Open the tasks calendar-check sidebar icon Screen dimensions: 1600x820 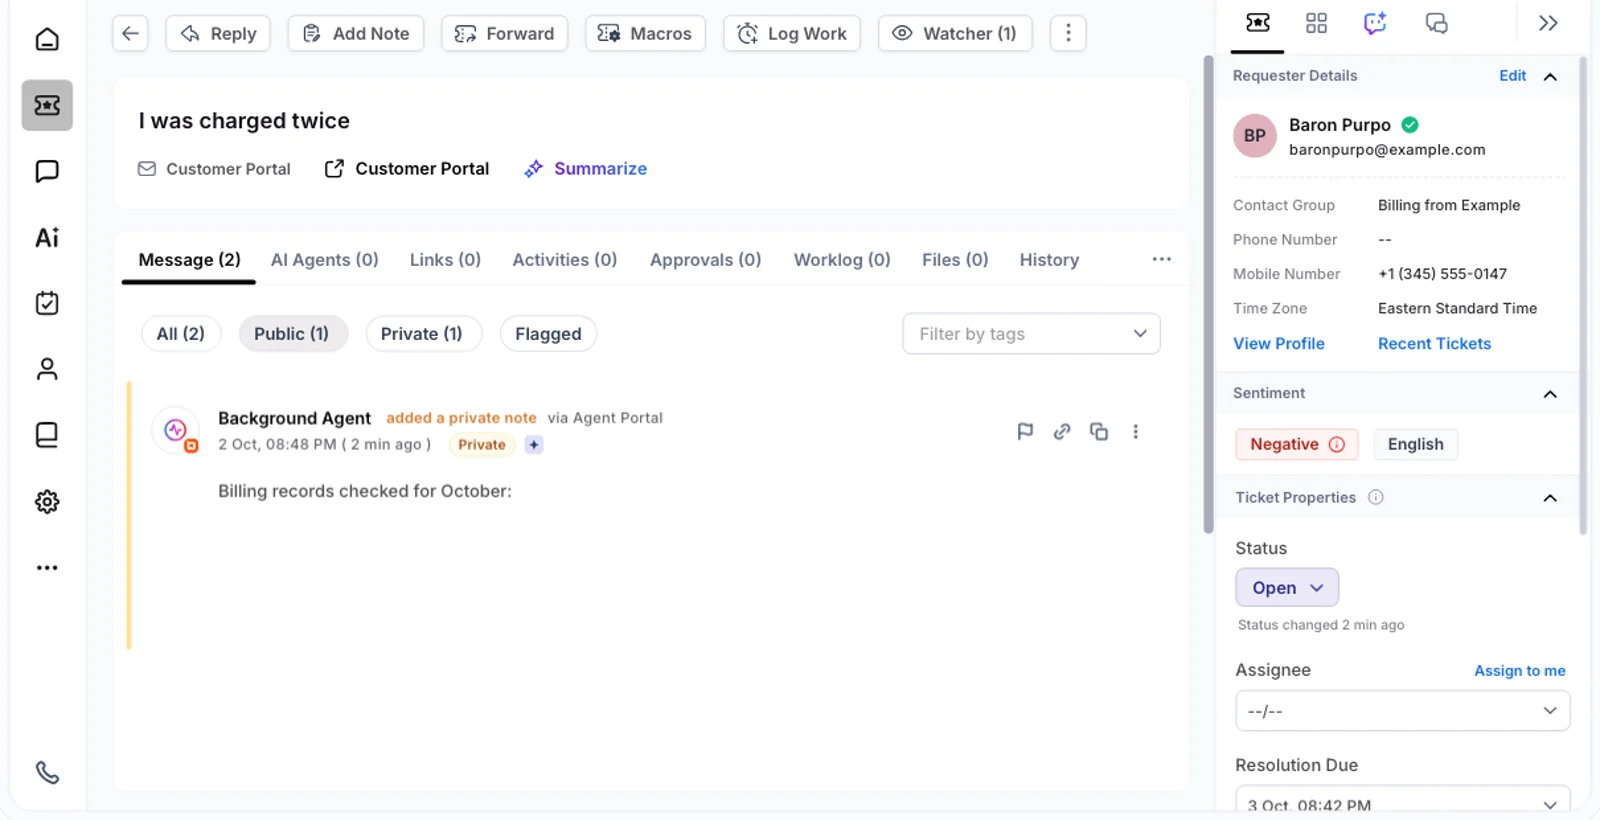(x=47, y=303)
